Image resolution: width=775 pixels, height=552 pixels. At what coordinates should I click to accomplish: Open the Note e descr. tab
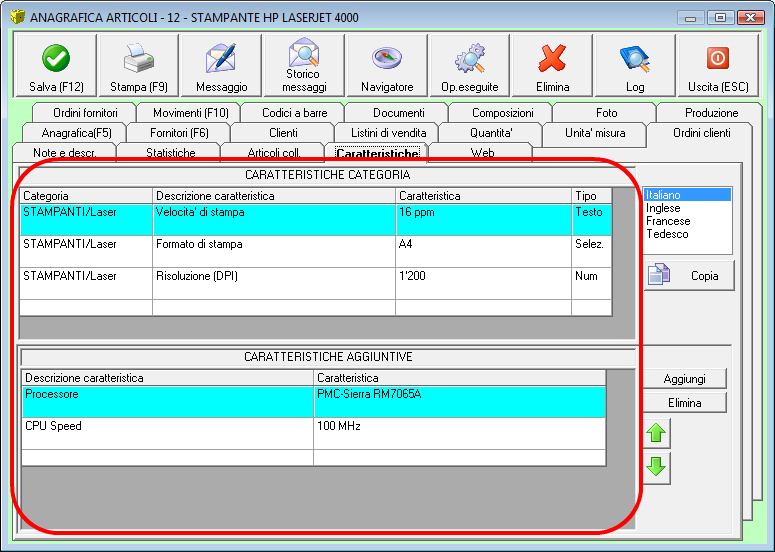click(x=64, y=153)
